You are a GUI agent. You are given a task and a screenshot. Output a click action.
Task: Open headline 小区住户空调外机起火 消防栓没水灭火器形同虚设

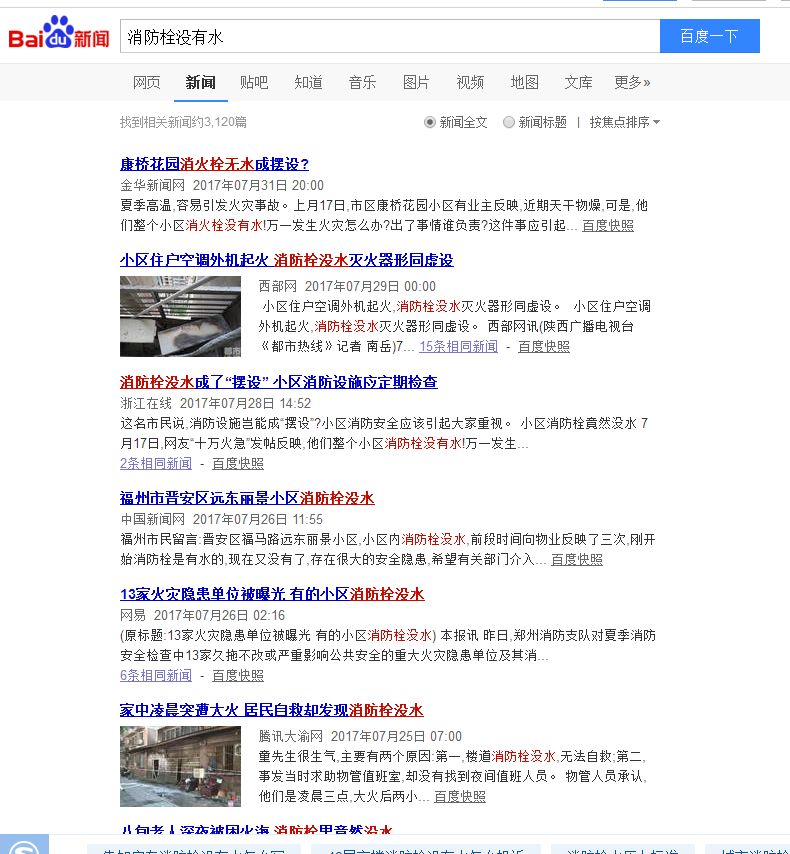(287, 260)
